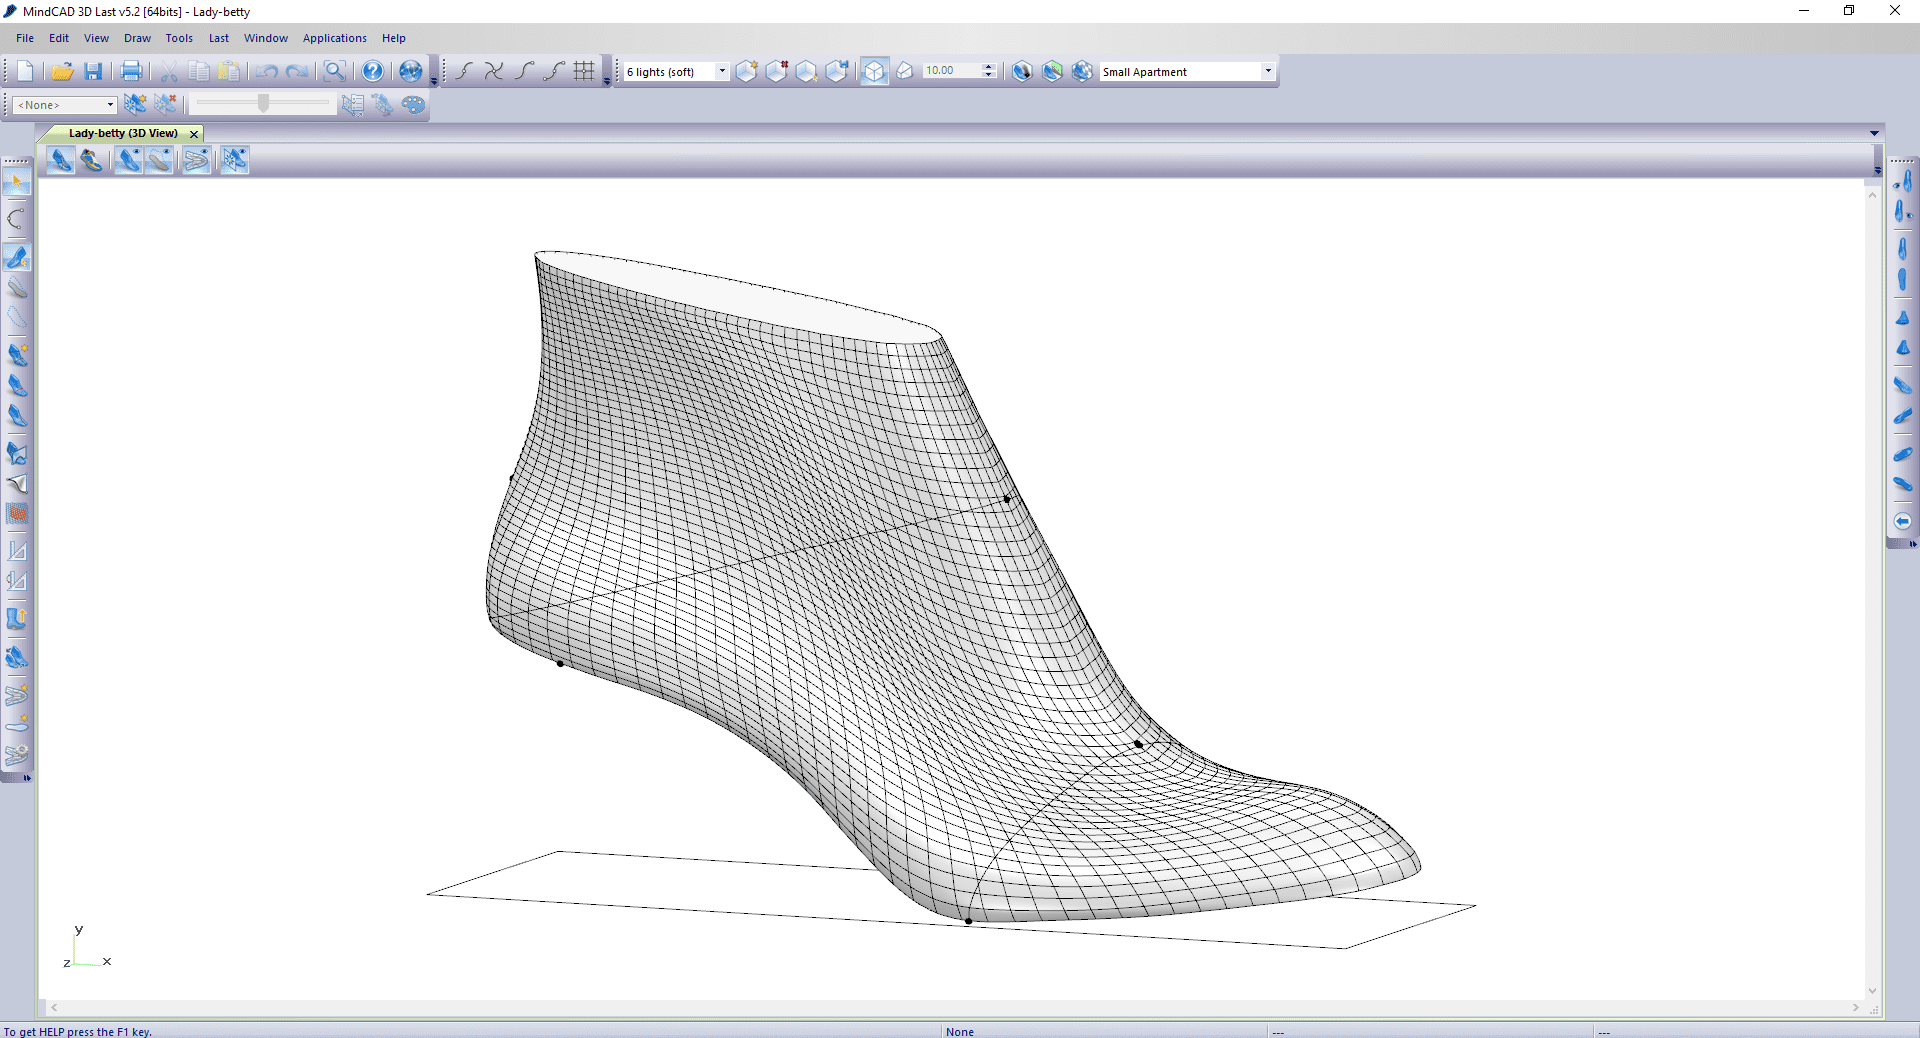Select the arrow pointer tool
The width and height of the screenshot is (1920, 1038).
point(17,183)
